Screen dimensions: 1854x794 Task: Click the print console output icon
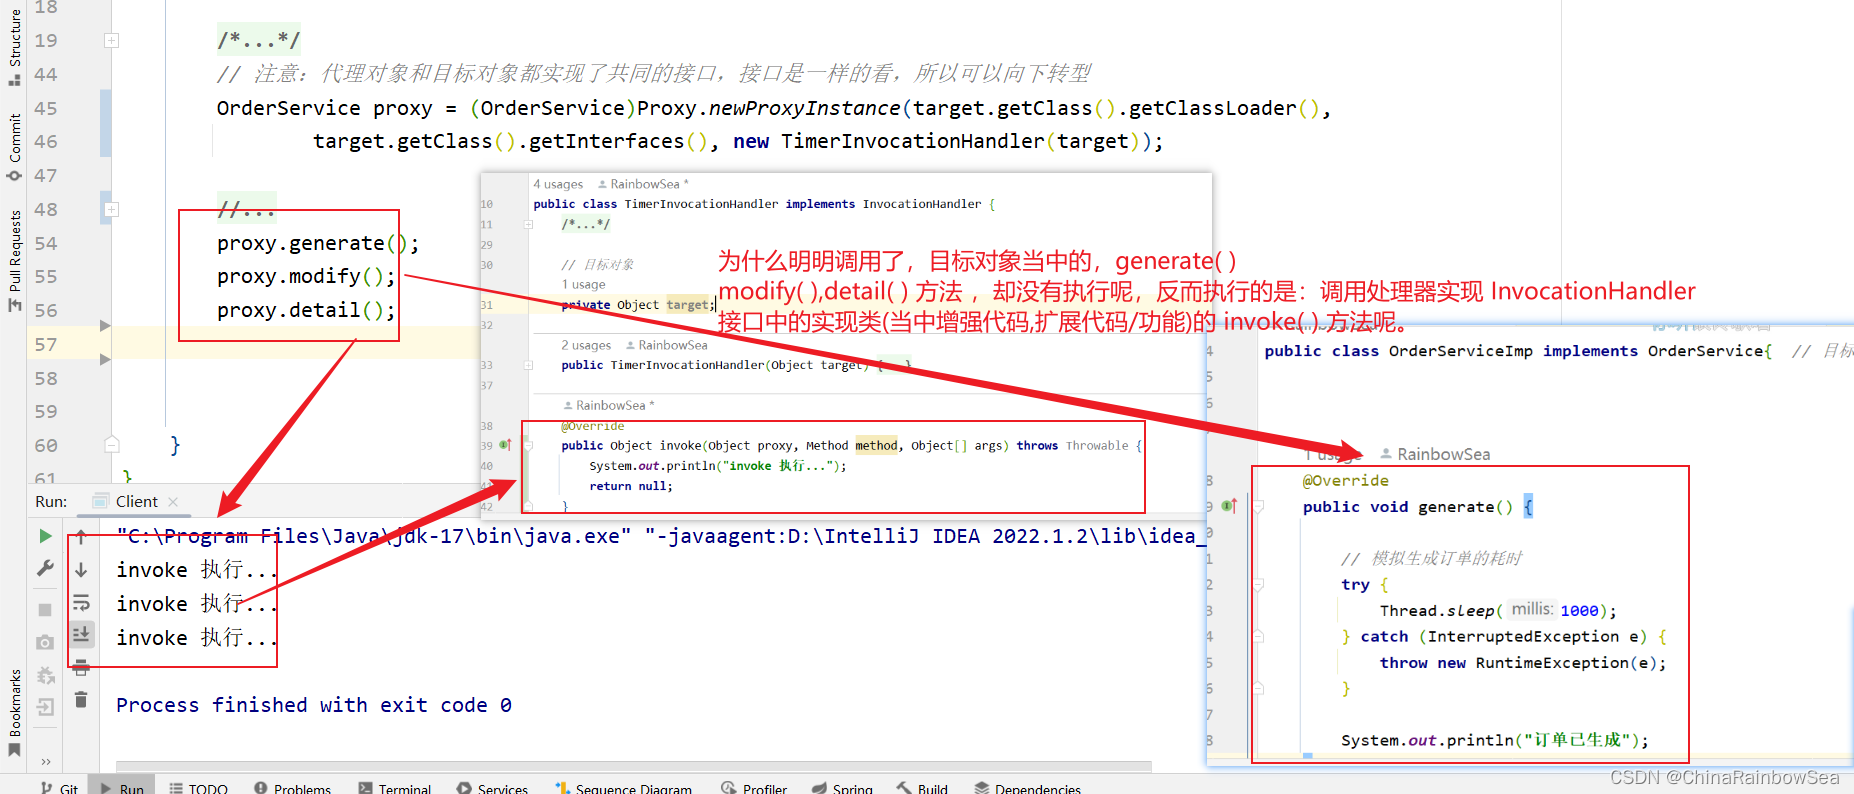tap(81, 667)
